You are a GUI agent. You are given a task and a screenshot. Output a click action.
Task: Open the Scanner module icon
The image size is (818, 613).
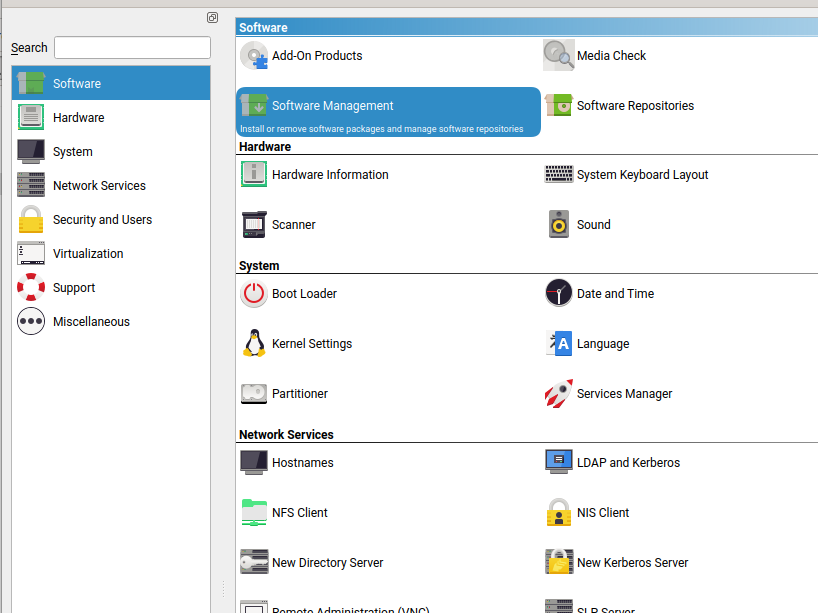point(254,224)
